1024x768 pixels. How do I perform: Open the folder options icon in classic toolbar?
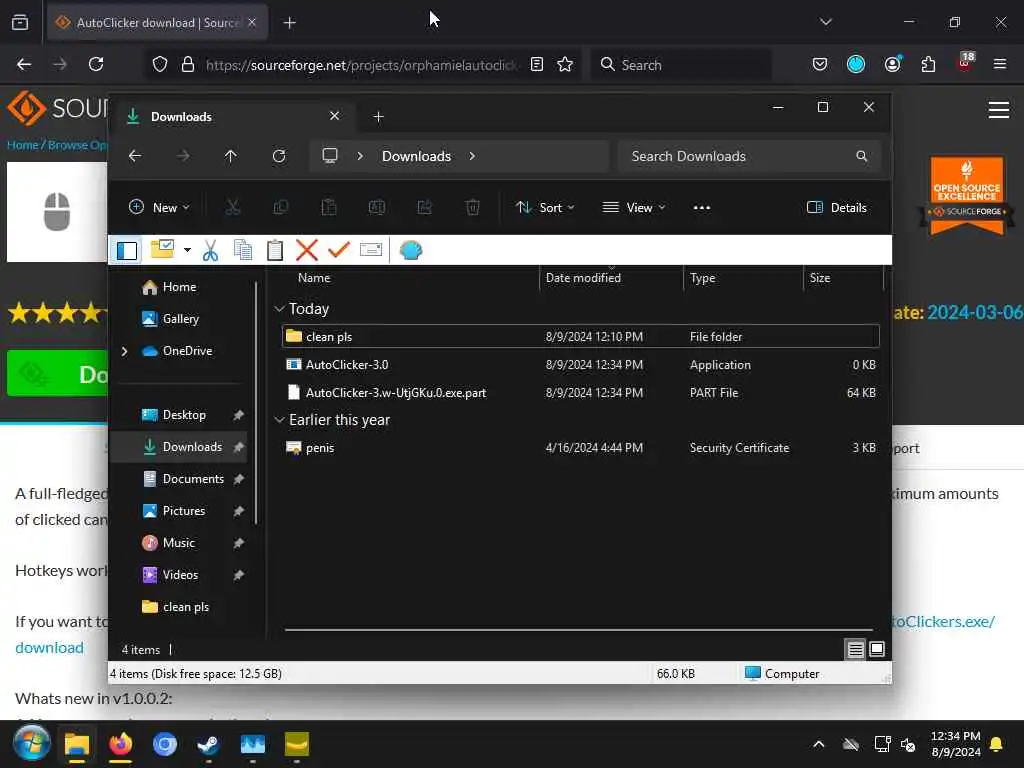[x=162, y=249]
